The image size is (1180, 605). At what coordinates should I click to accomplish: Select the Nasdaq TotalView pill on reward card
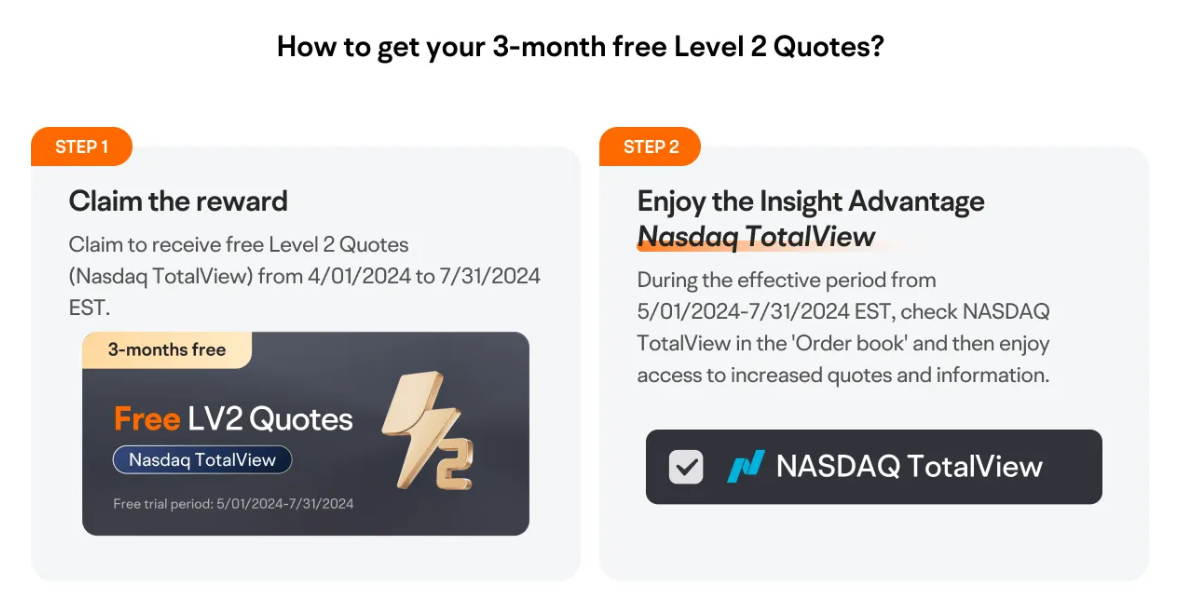(202, 460)
